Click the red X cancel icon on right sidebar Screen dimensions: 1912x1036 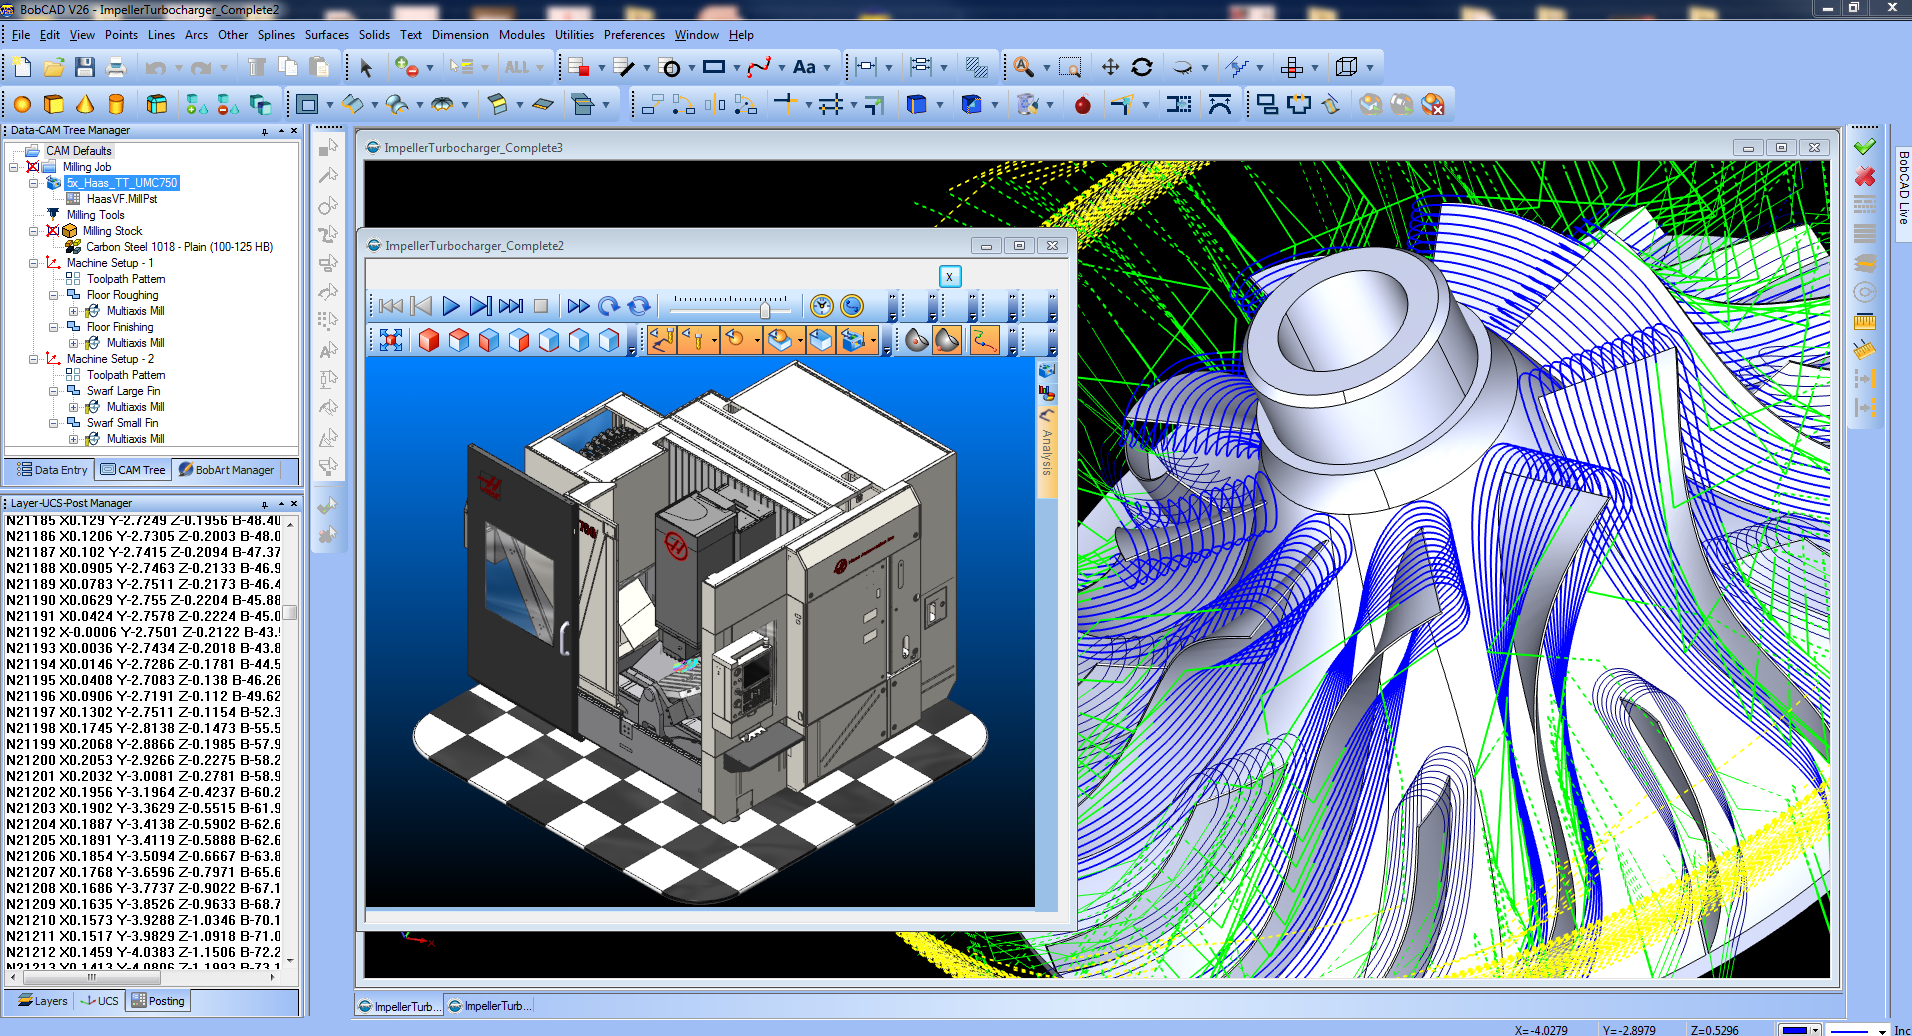coord(1863,176)
